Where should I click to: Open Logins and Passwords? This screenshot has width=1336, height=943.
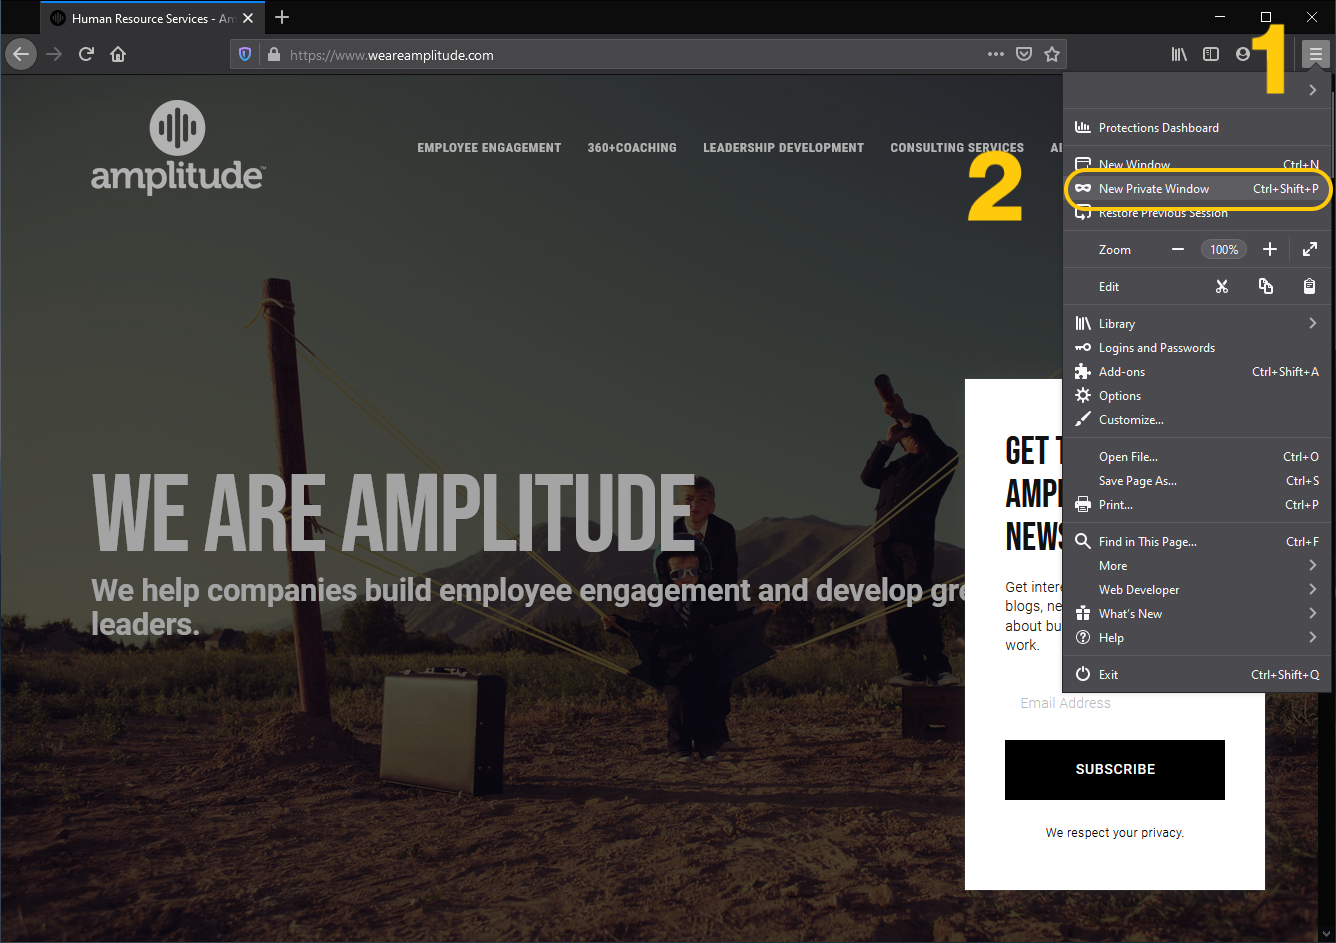(1195, 347)
